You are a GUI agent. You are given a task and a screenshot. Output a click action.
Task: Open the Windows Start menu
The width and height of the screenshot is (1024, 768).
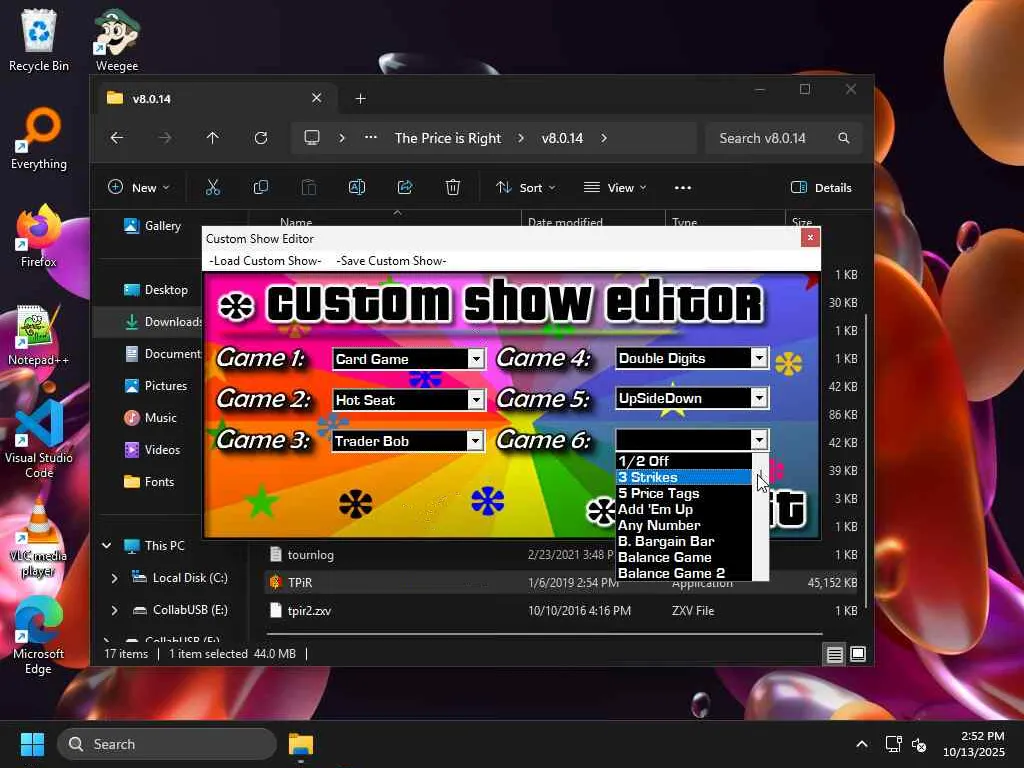(32, 744)
